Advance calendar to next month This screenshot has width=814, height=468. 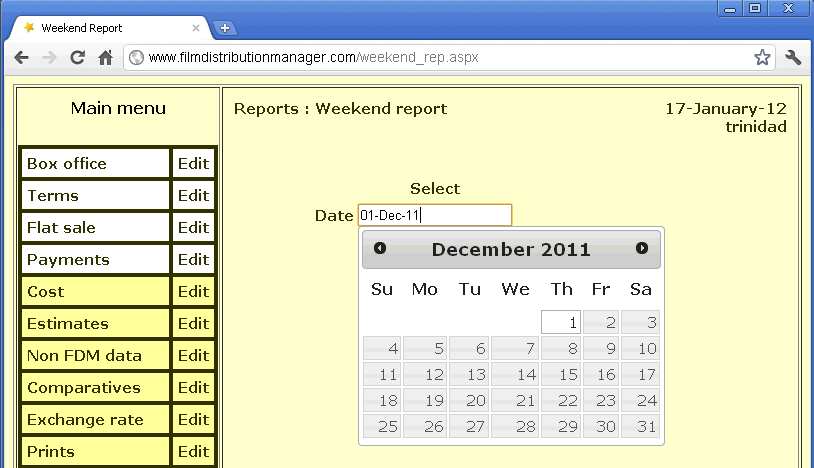point(642,248)
